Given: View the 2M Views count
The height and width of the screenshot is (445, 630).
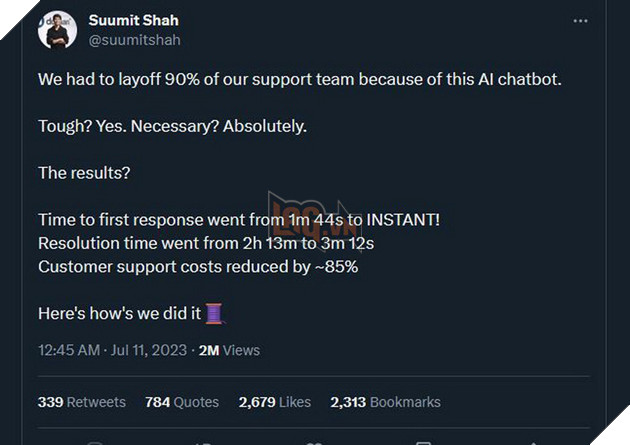Looking at the screenshot, I should click(229, 350).
